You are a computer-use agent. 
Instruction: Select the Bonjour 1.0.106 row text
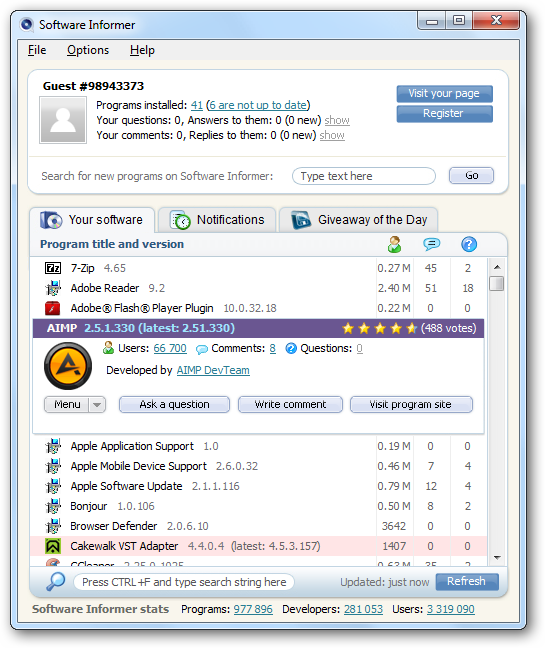point(112,506)
